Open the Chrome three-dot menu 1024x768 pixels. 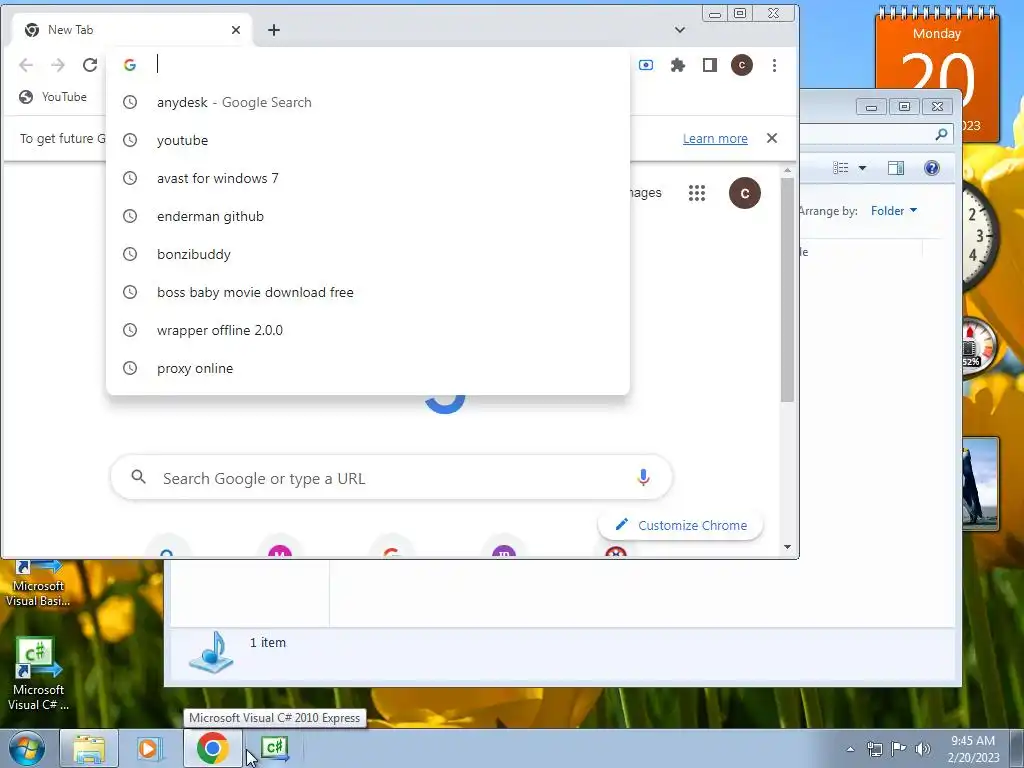(775, 65)
